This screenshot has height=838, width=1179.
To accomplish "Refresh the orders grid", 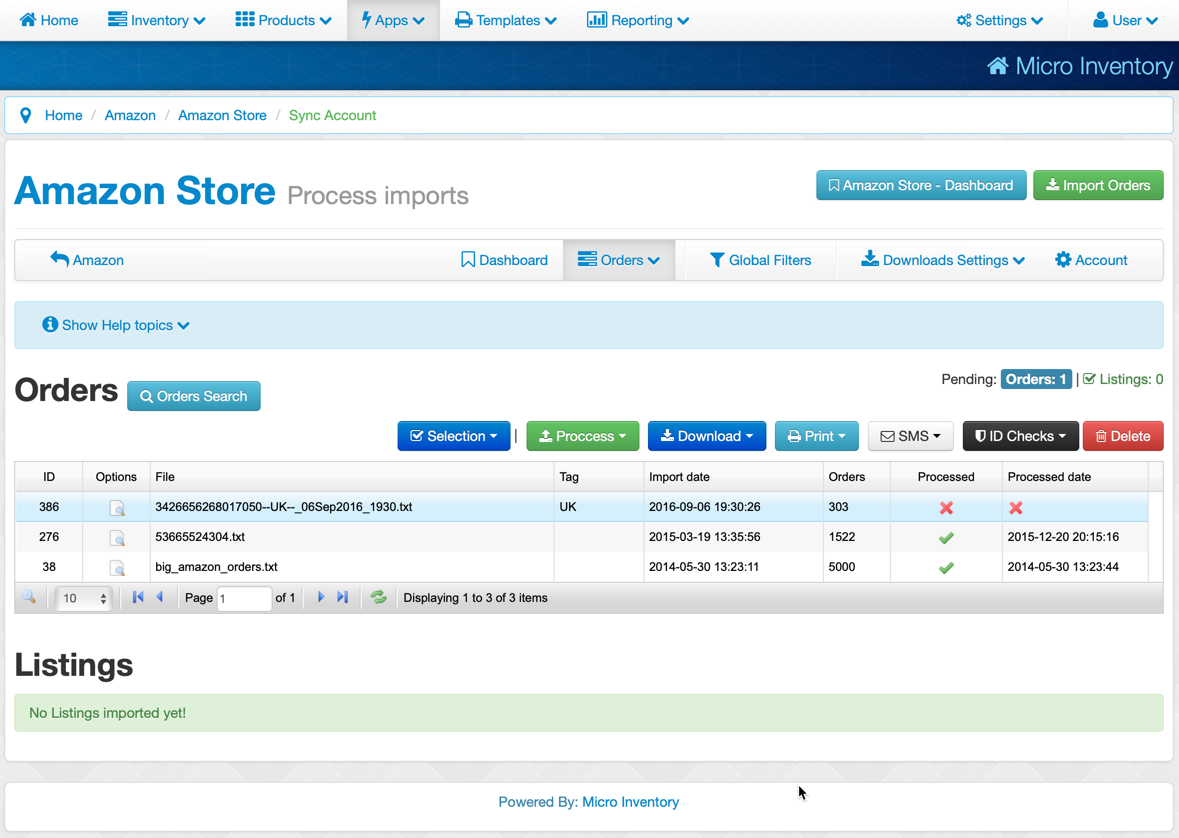I will coord(378,597).
